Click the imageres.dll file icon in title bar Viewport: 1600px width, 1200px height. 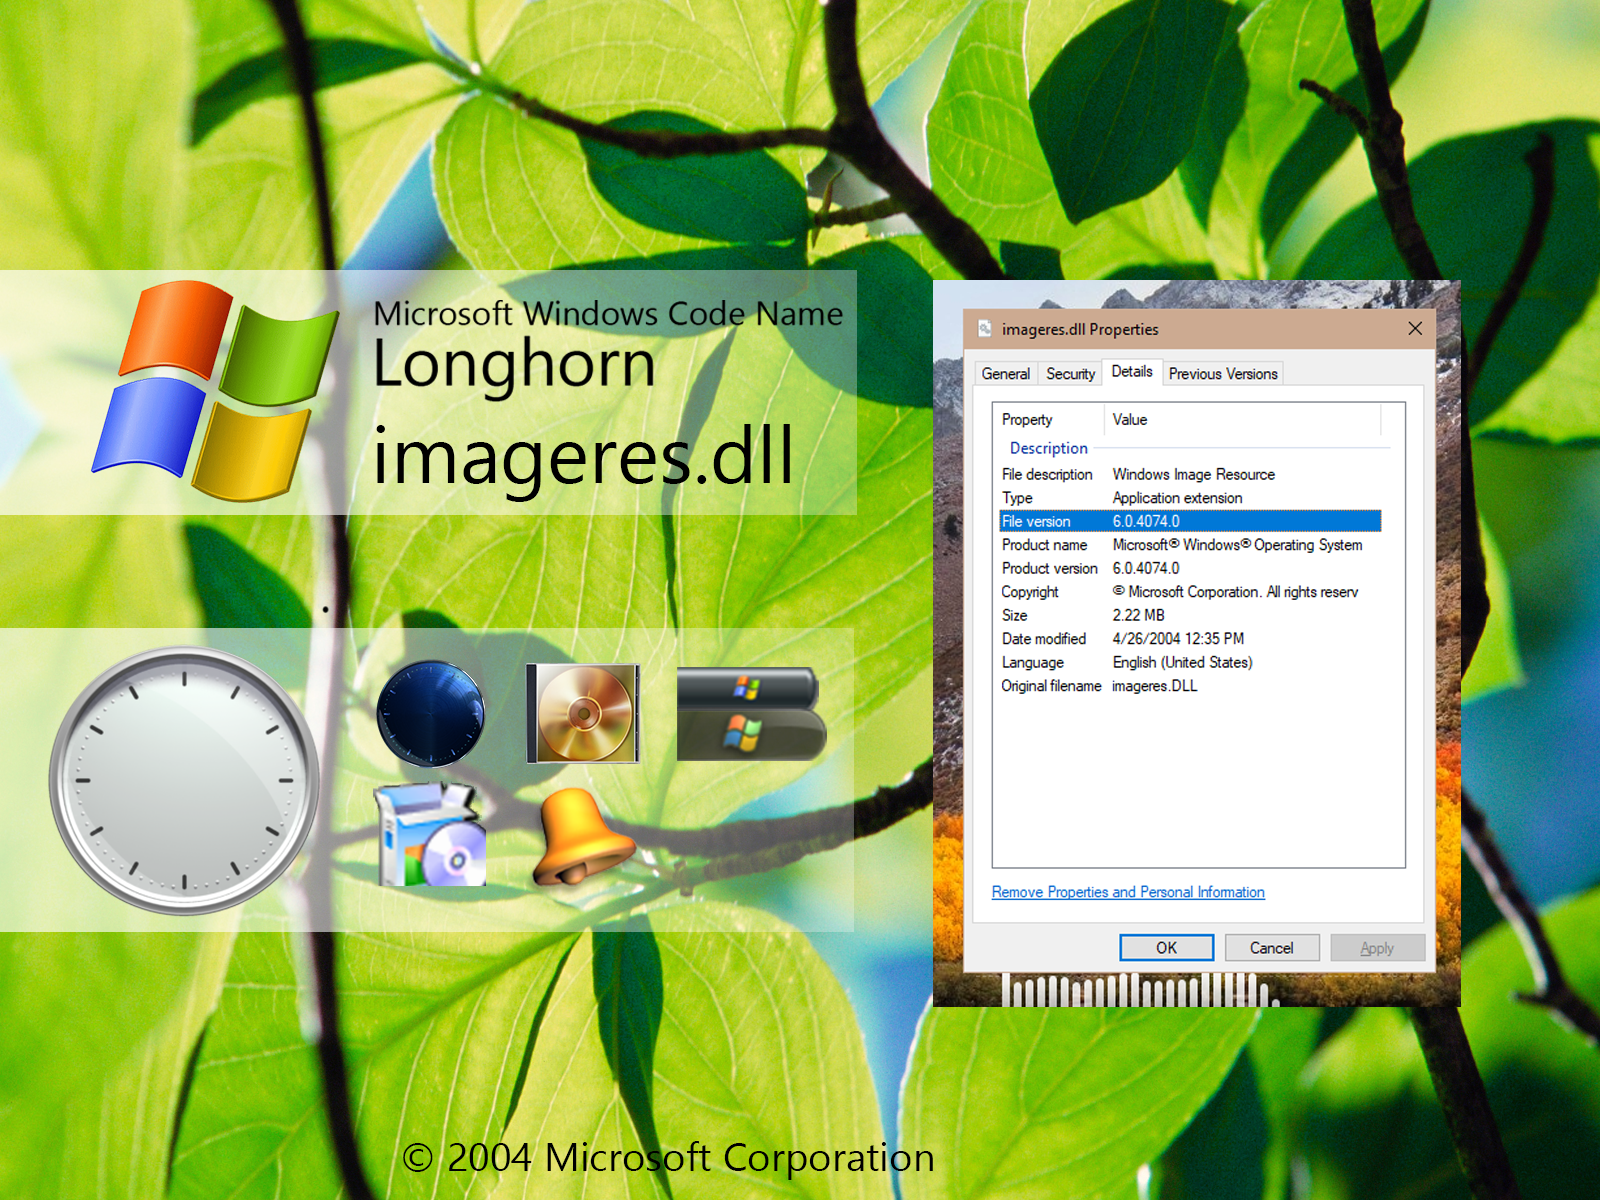pos(985,329)
